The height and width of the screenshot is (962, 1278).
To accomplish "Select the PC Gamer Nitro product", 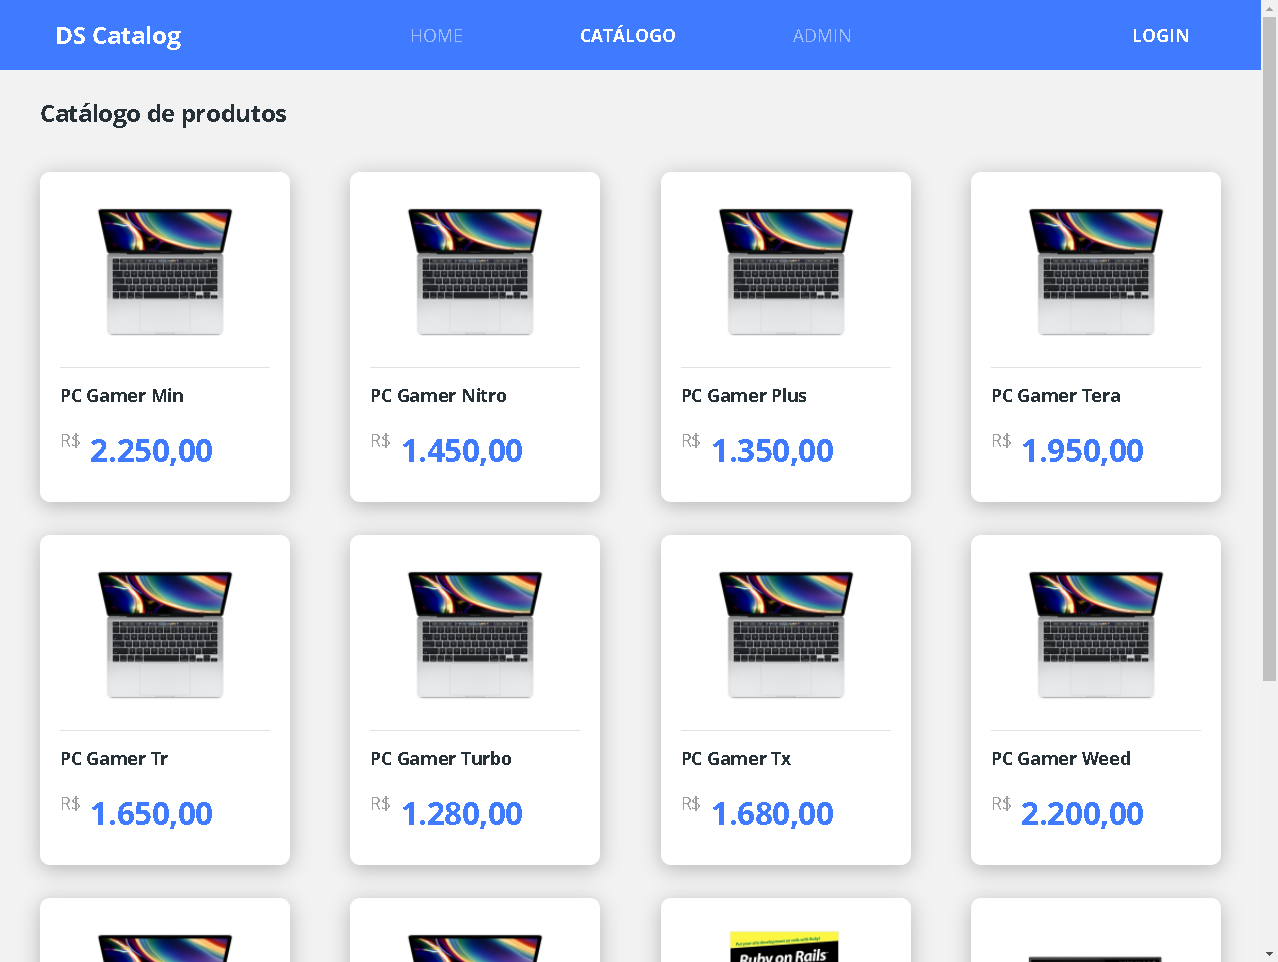I will (438, 395).
